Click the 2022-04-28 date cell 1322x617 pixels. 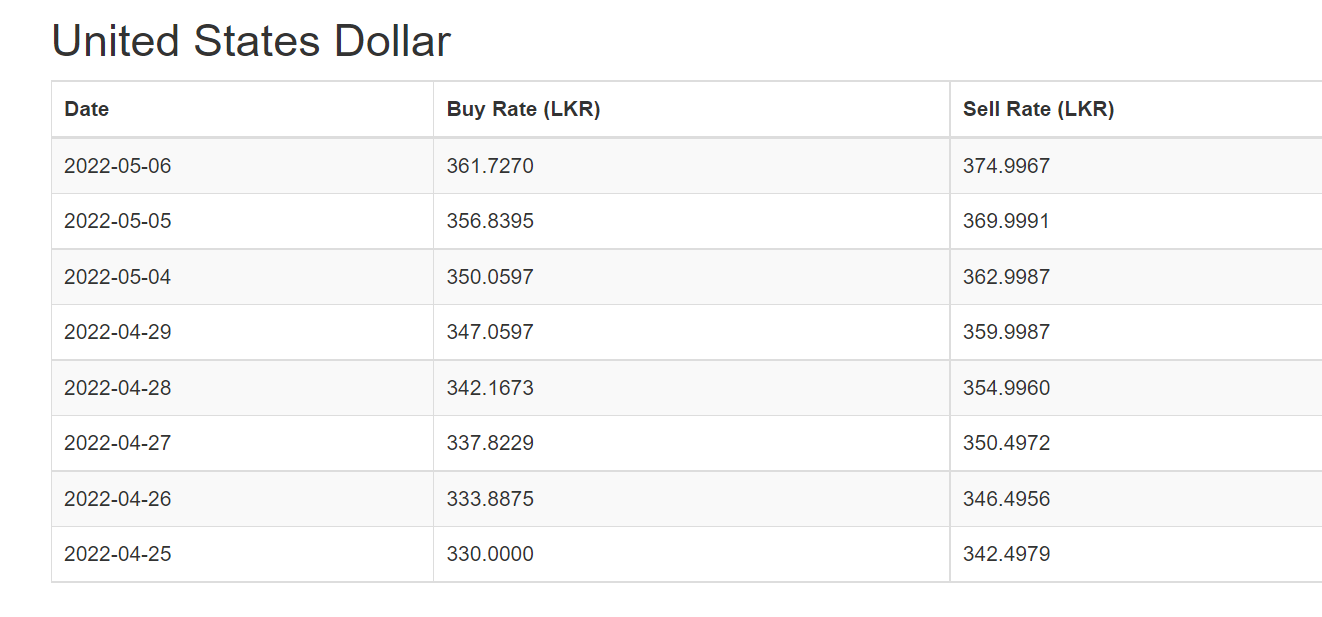point(242,388)
